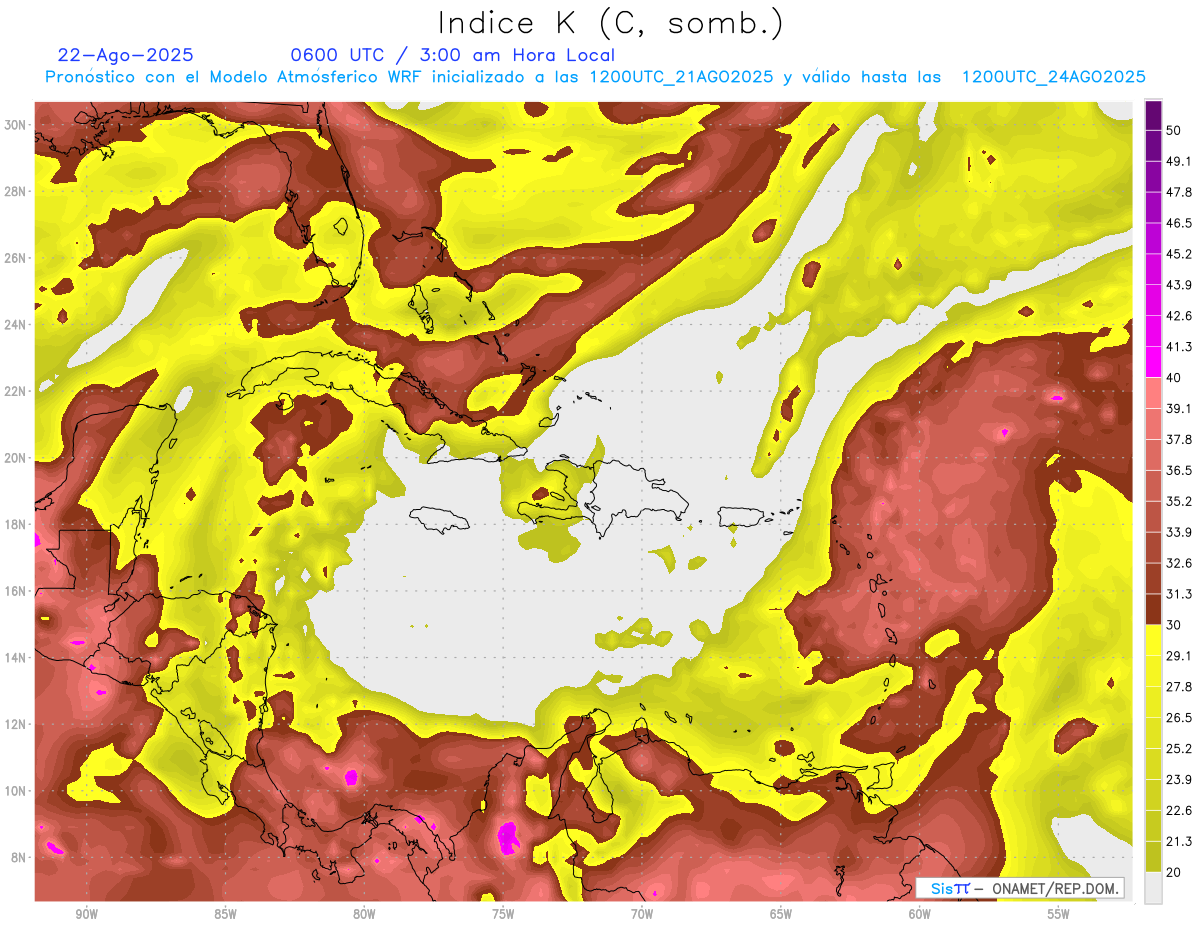Click the '47.8' value on the color scale
This screenshot has width=1200, height=927.
(1178, 192)
